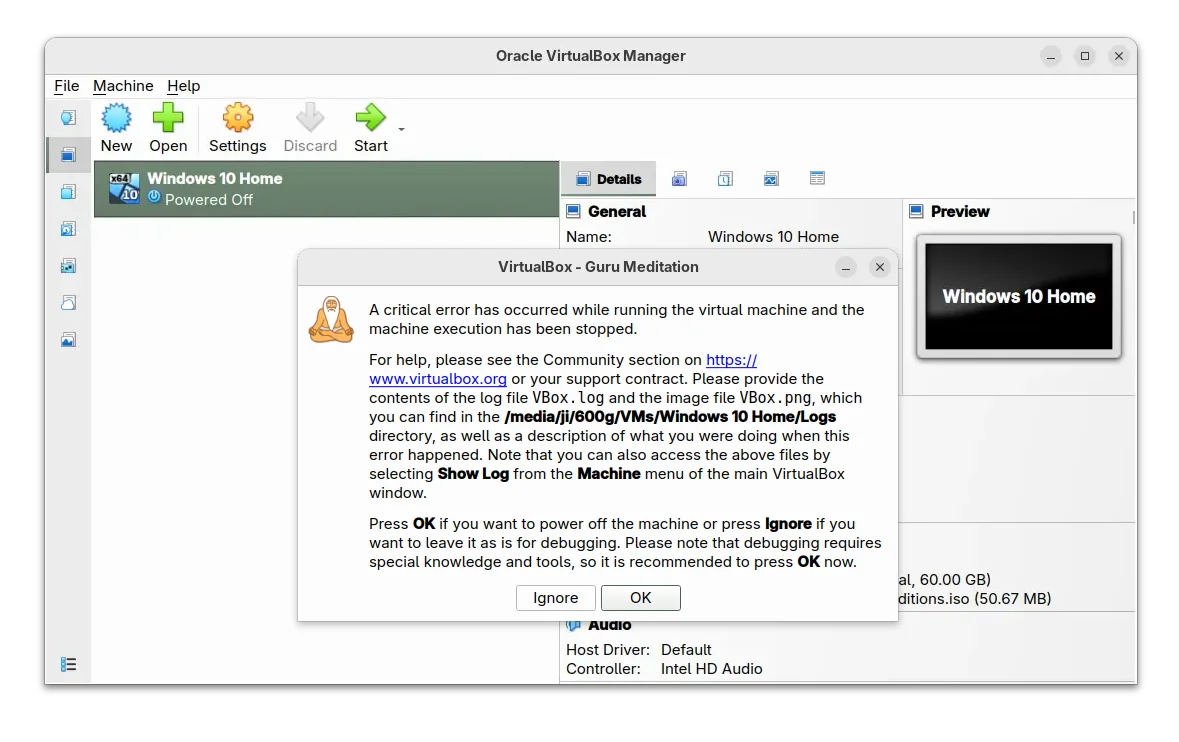
Task: Click the New virtual machine toolbar button
Action: [x=117, y=129]
